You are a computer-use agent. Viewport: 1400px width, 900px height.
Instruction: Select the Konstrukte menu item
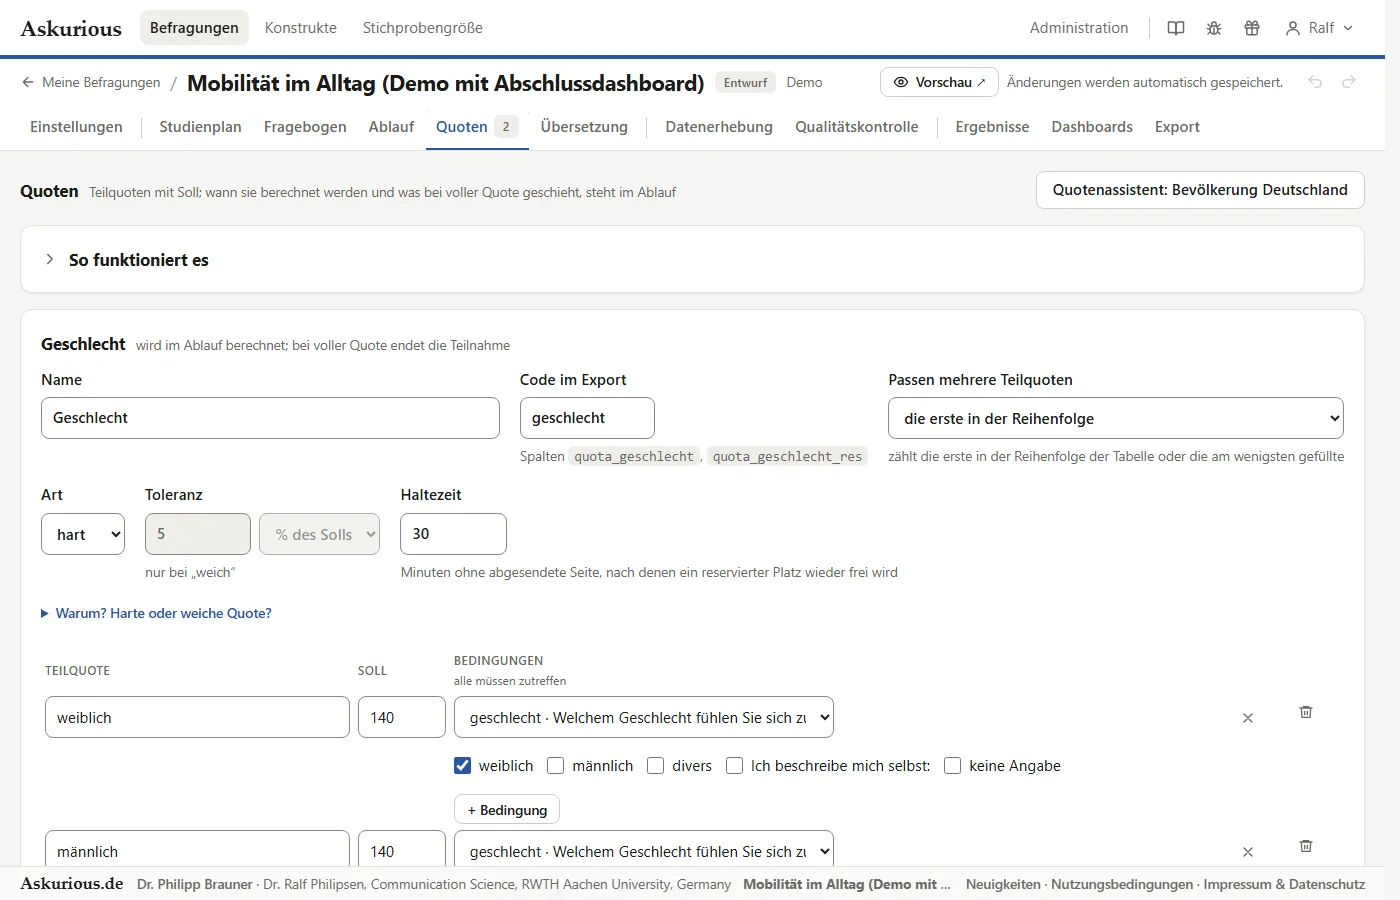(301, 28)
